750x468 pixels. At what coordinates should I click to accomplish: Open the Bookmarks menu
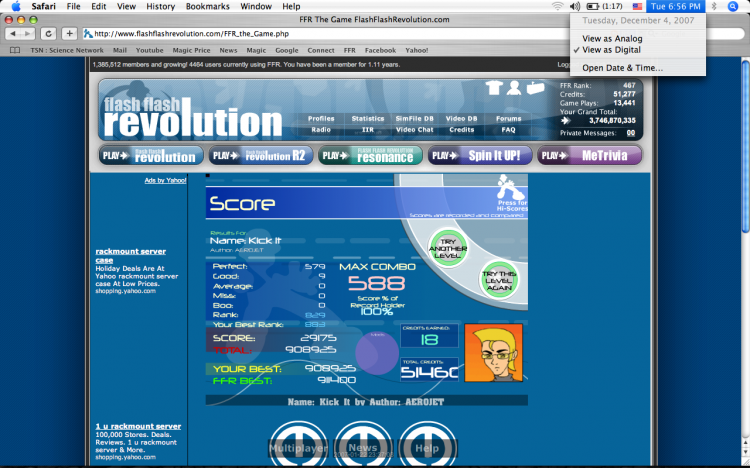[x=208, y=6]
